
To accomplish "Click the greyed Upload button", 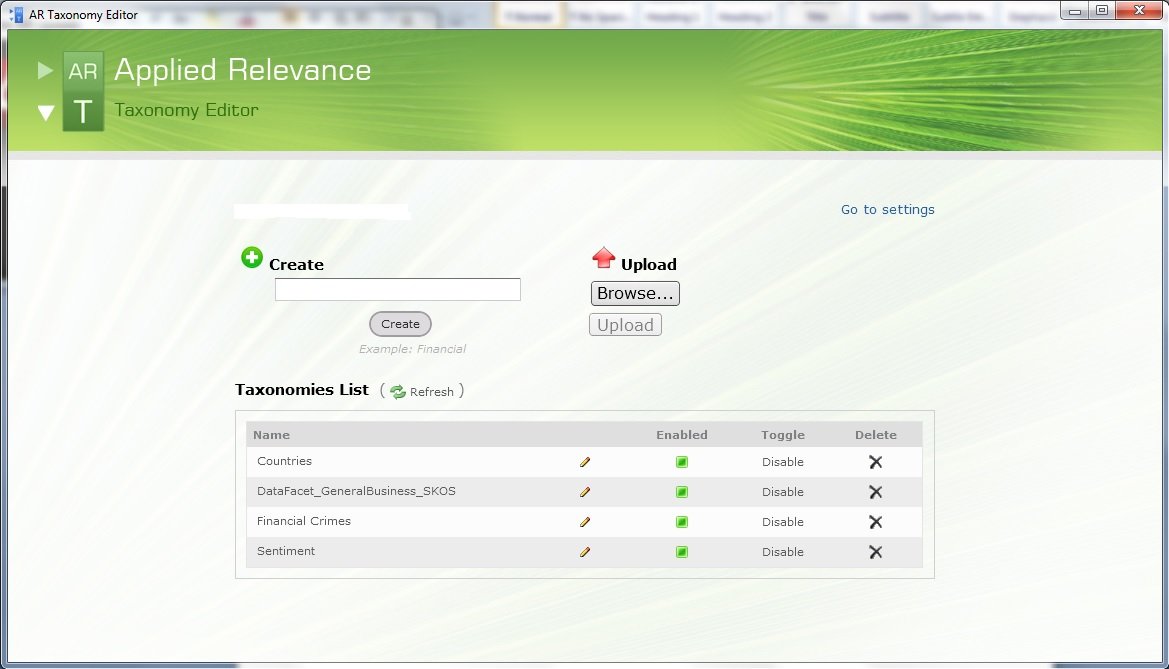I will 625,325.
